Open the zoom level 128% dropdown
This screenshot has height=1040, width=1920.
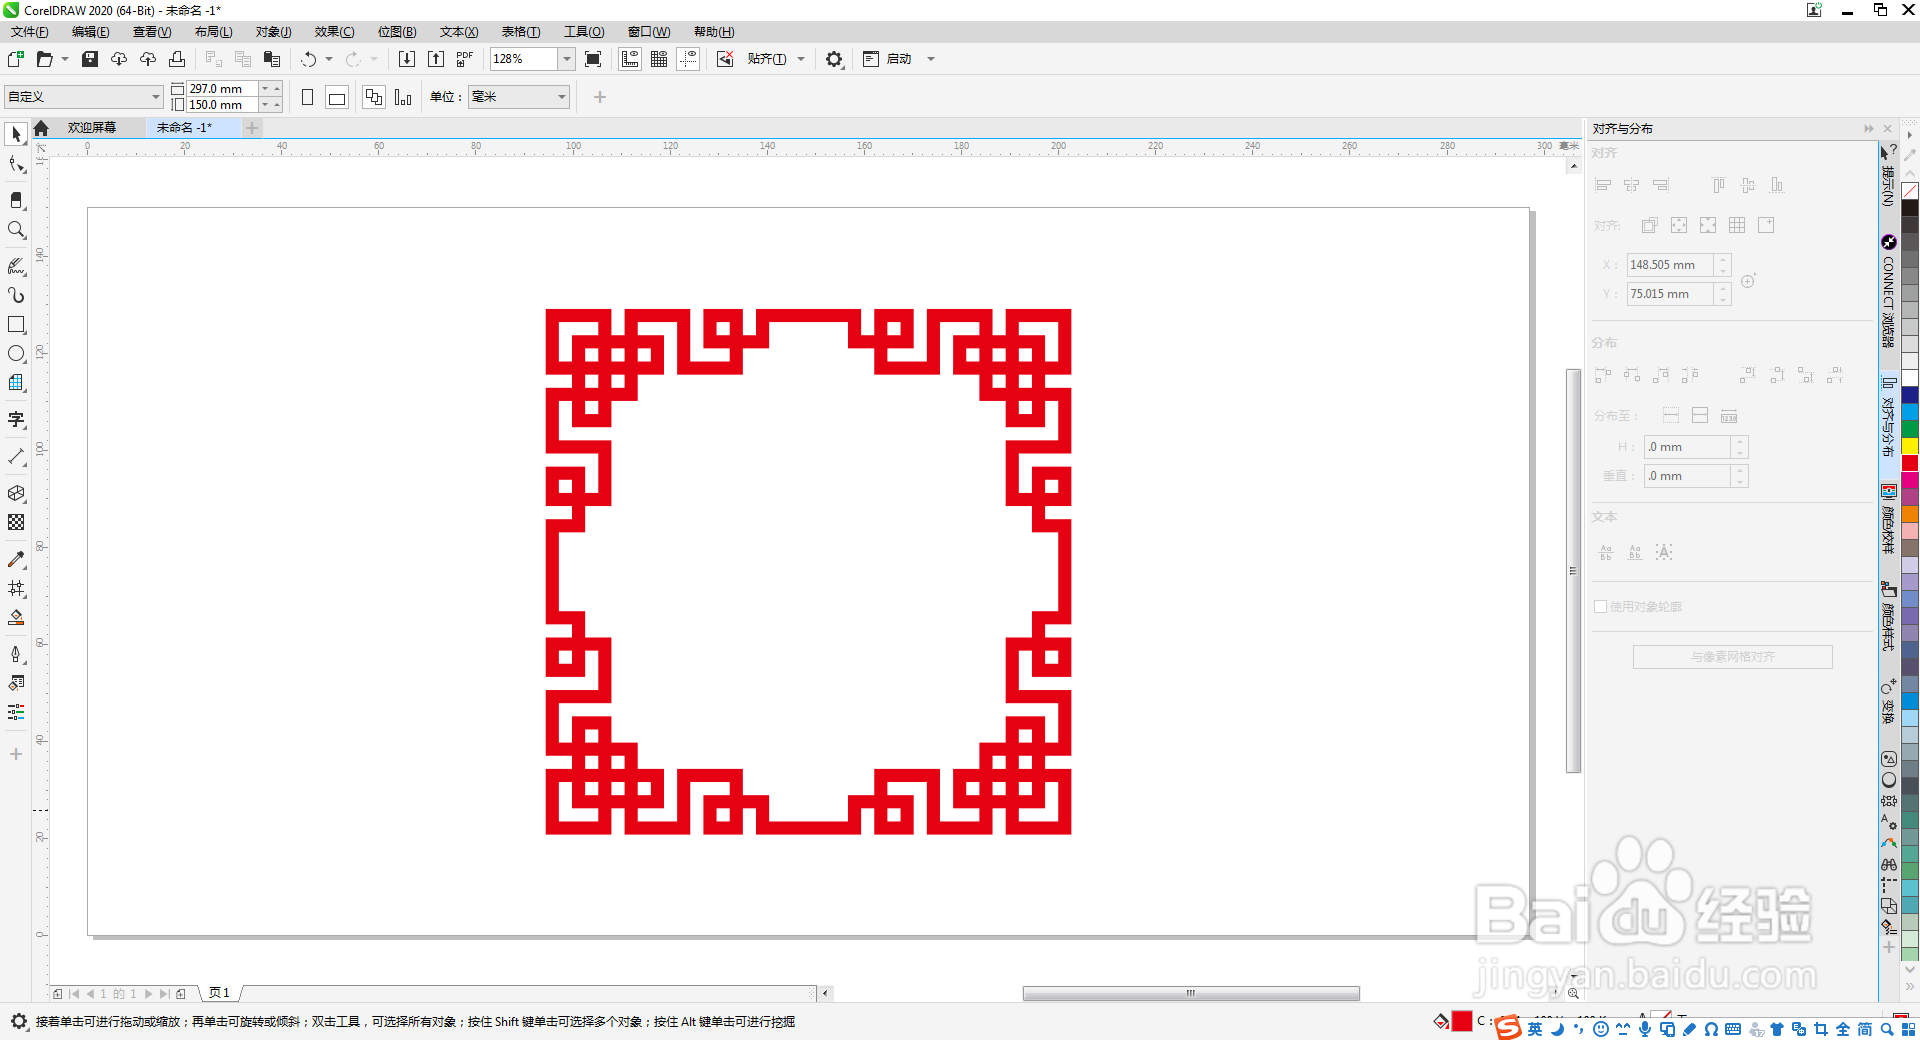(566, 59)
